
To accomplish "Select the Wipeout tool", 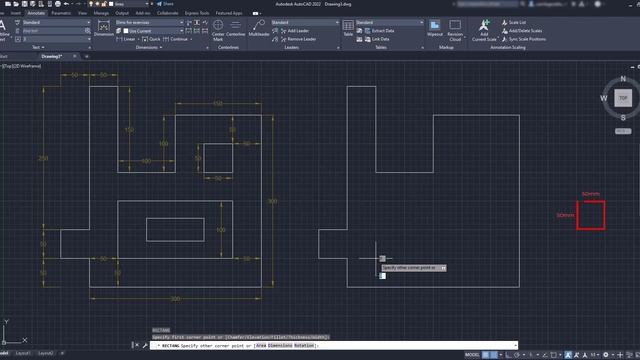I will [x=435, y=28].
